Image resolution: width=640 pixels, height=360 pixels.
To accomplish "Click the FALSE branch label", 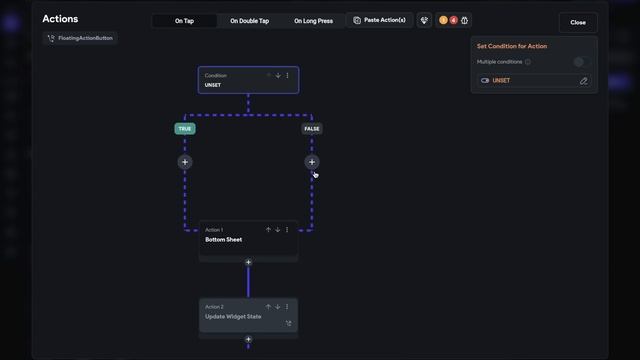I will click(312, 129).
